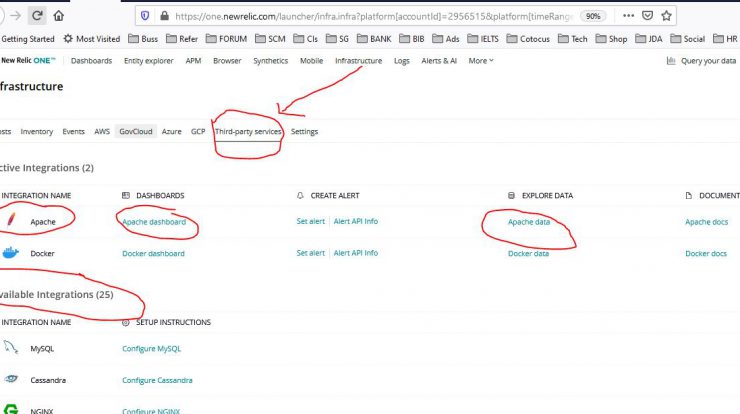Open the Docker data link
Viewport: 740px width, 414px height.
pyautogui.click(x=529, y=253)
